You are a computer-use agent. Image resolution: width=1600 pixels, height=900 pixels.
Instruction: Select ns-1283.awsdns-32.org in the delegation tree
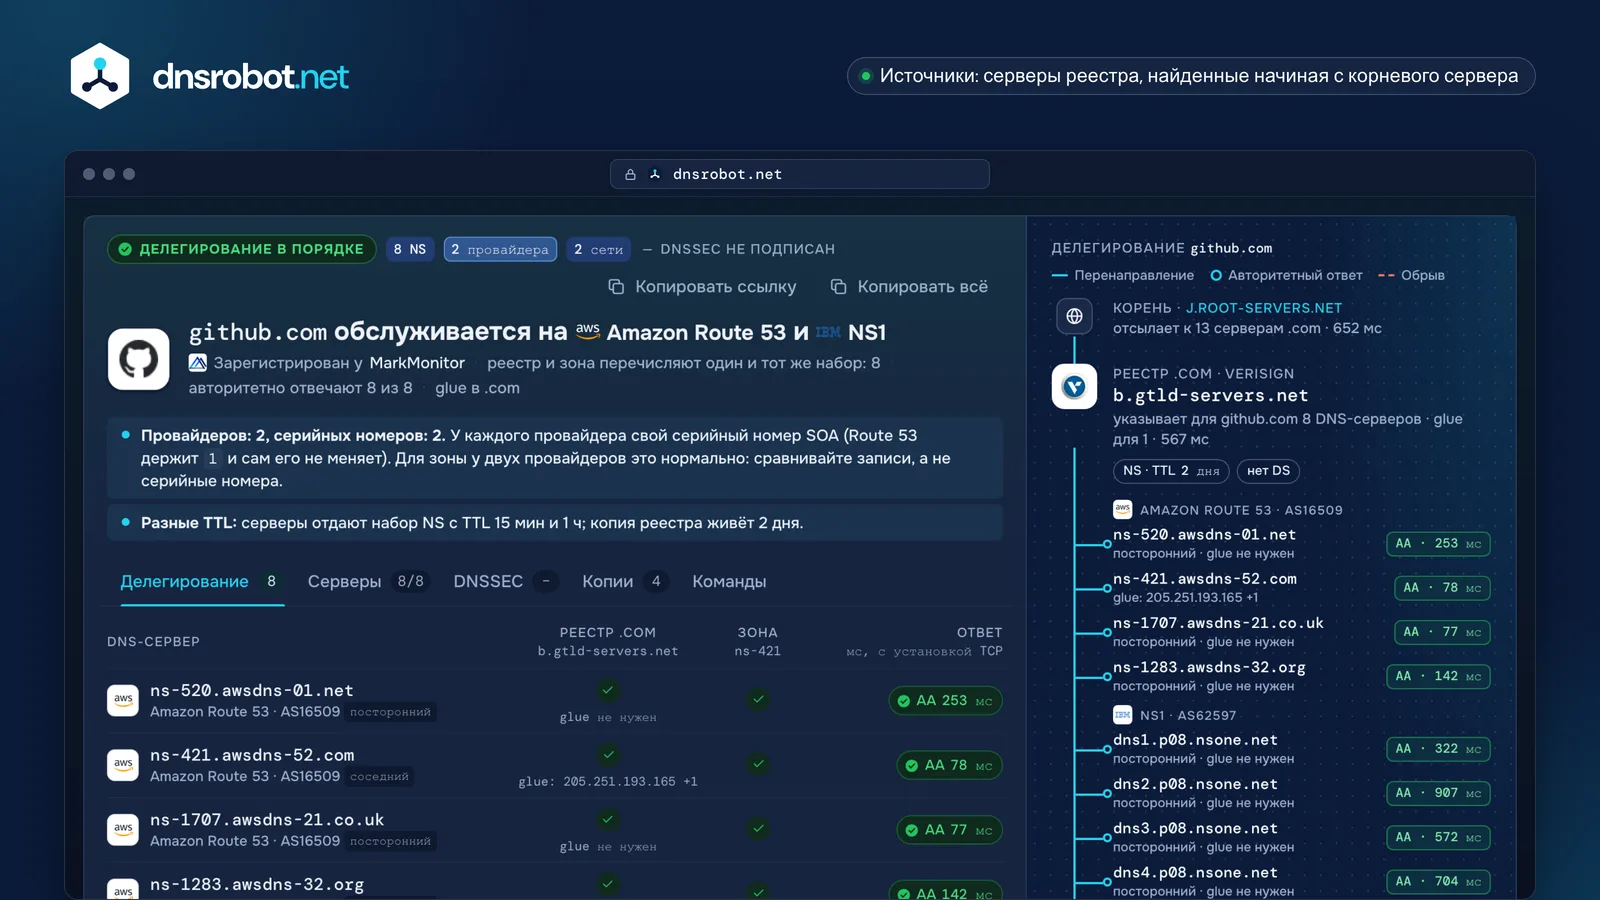(x=1209, y=667)
